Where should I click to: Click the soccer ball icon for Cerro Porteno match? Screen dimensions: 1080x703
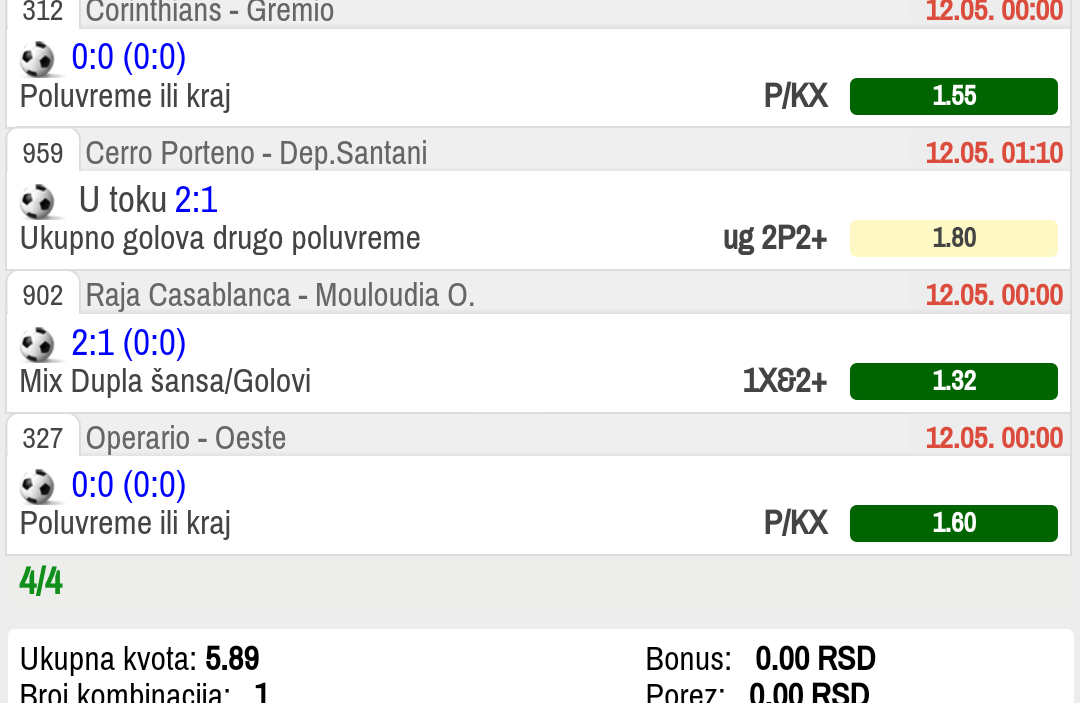pos(38,201)
